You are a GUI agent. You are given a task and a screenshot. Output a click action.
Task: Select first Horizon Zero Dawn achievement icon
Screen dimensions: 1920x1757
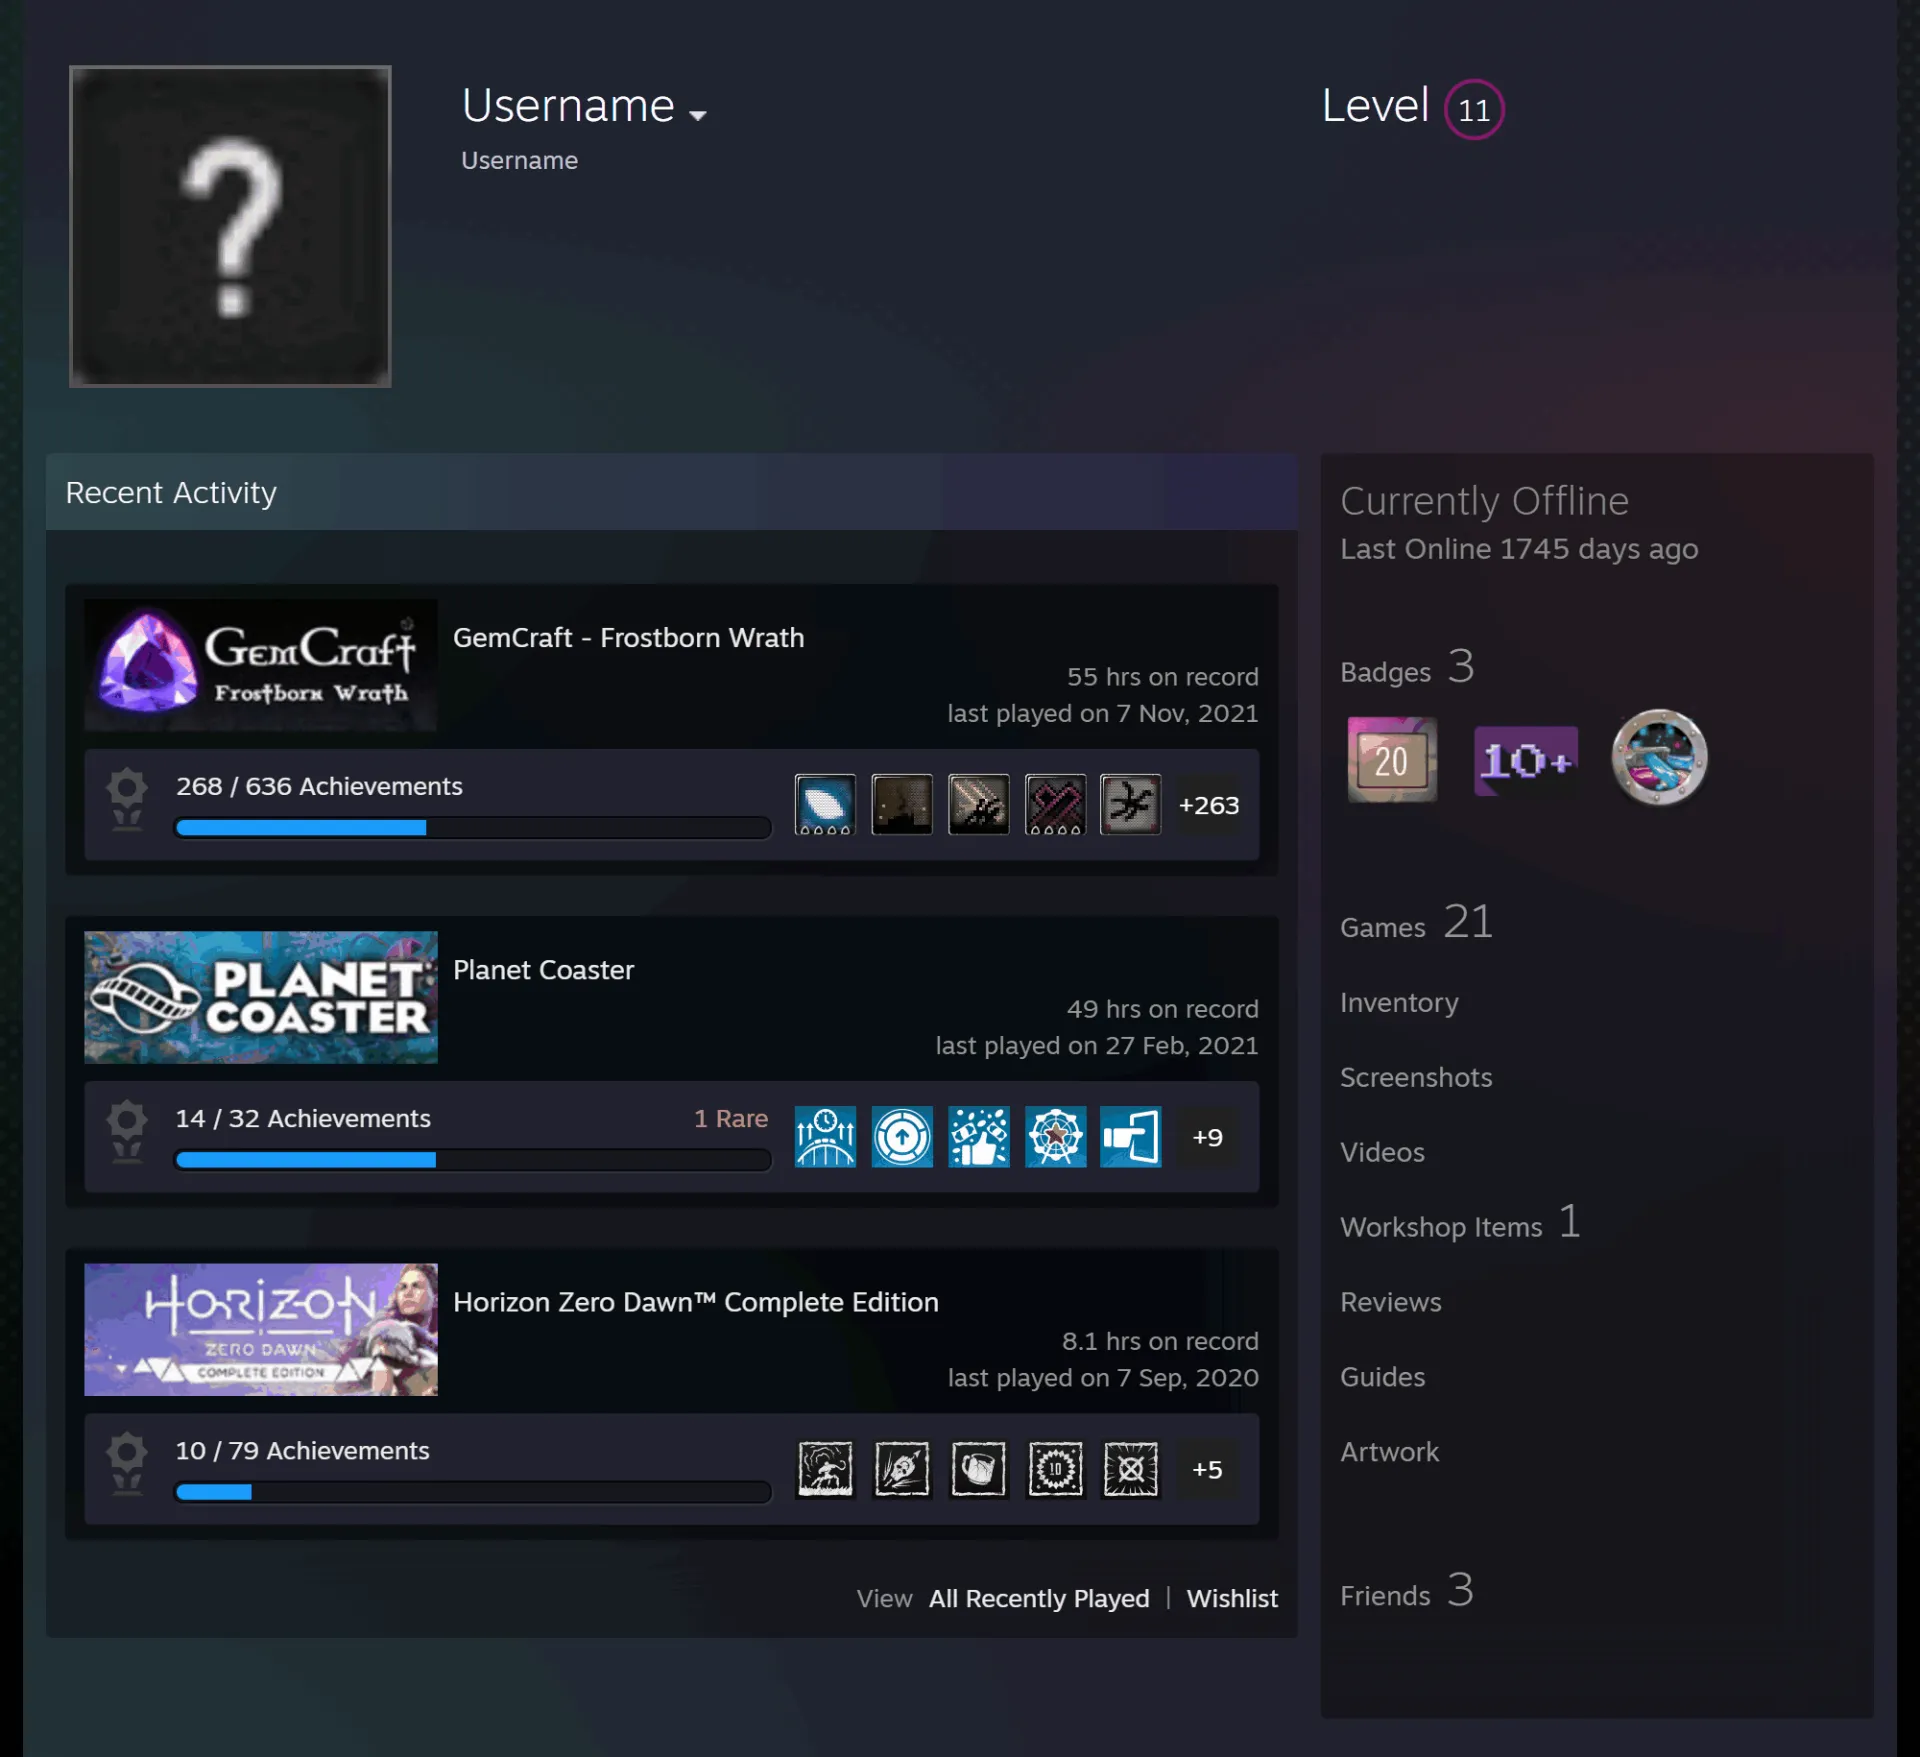[825, 1468]
